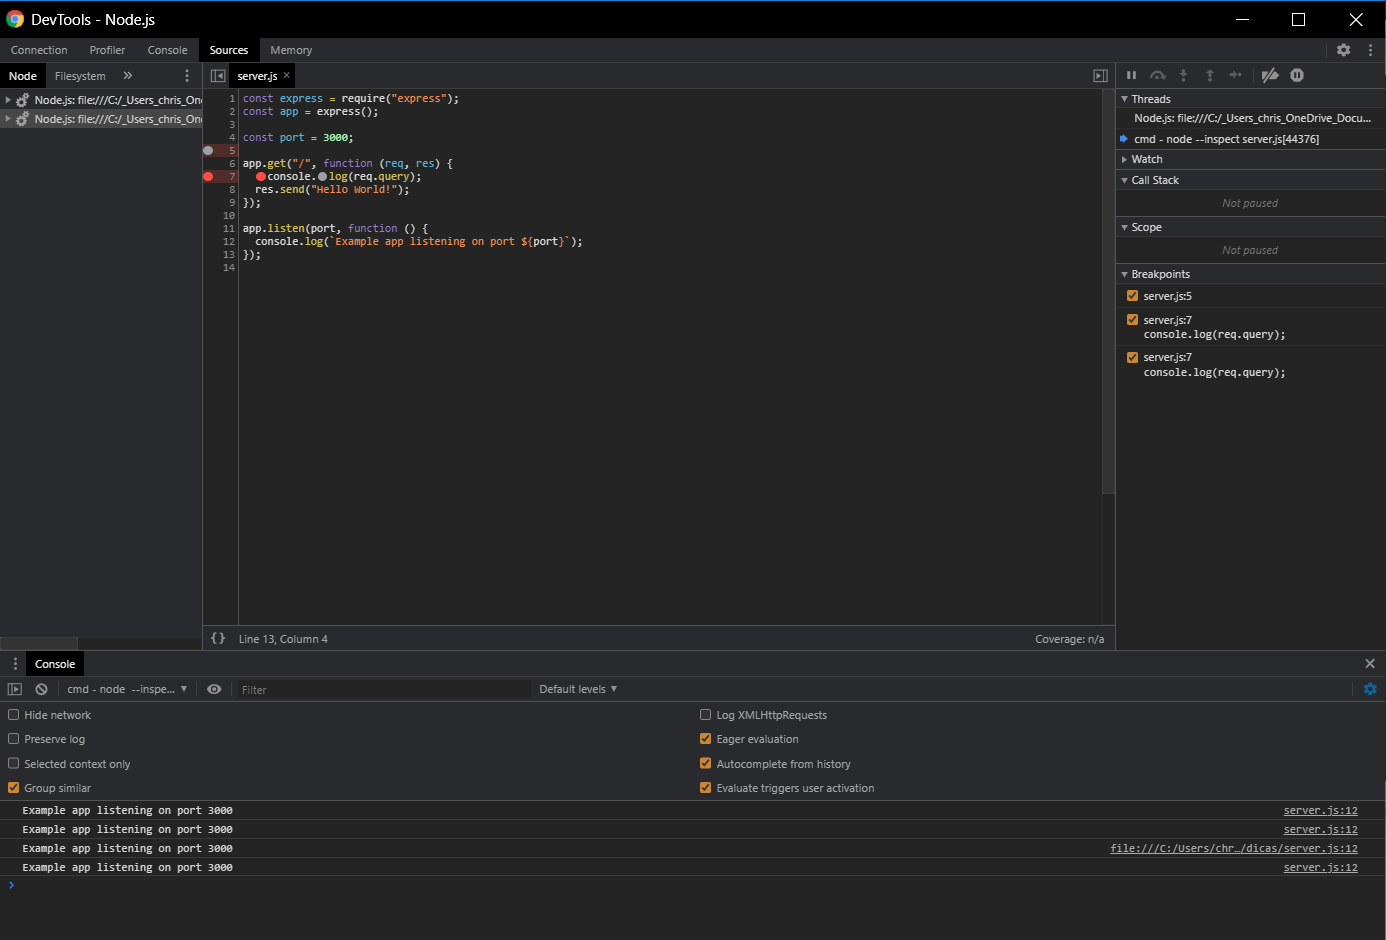The image size is (1386, 940).
Task: Show more navigator tabs chevron
Action: click(x=128, y=76)
